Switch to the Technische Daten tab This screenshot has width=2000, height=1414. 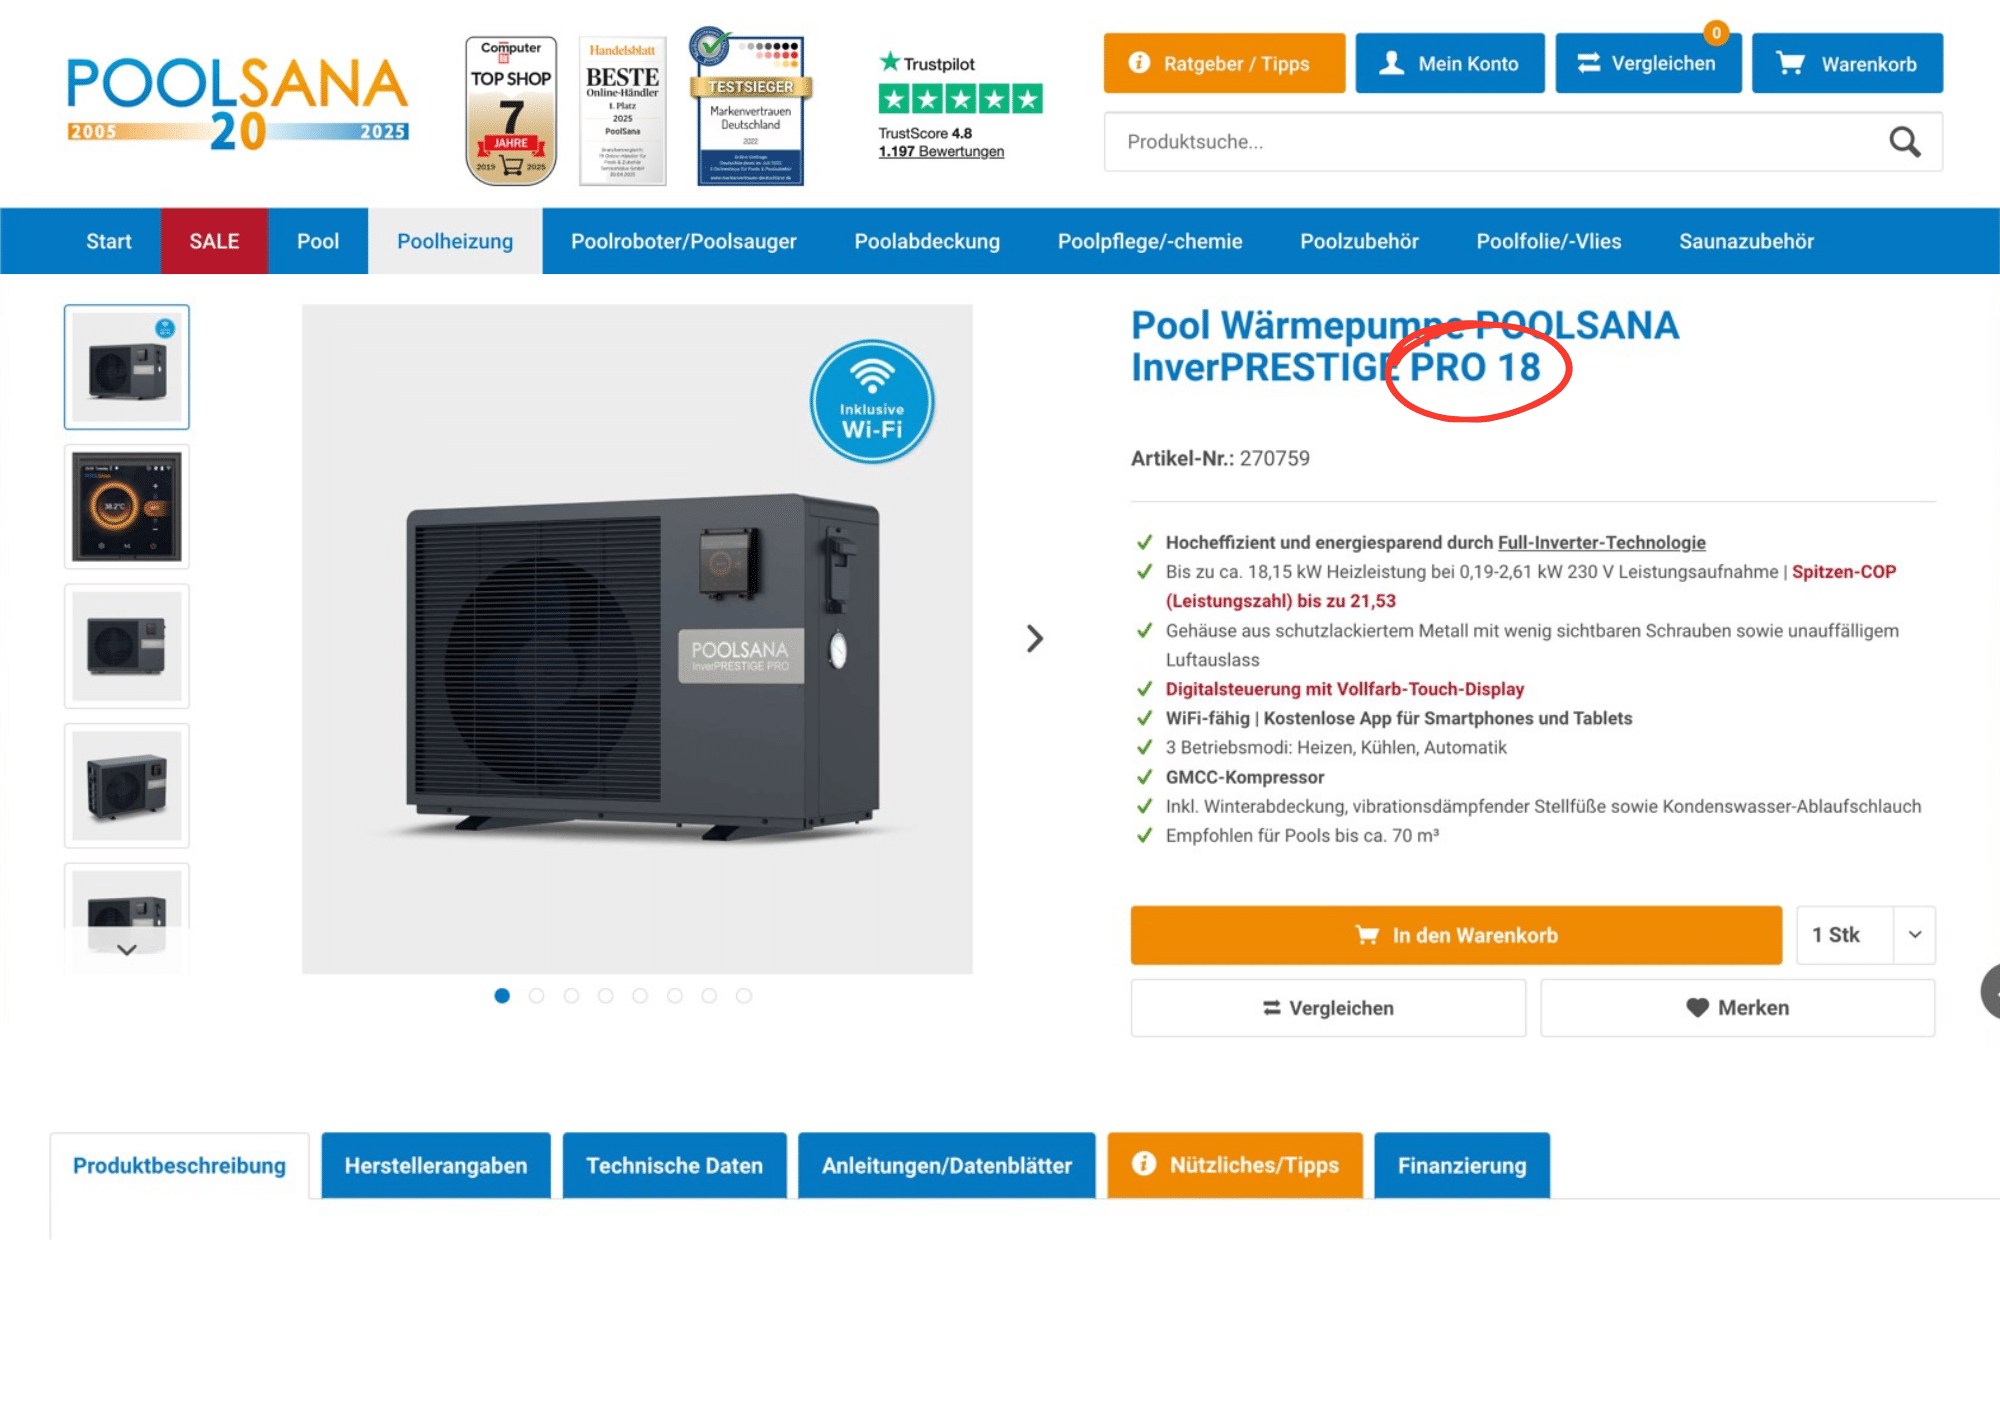pyautogui.click(x=674, y=1165)
